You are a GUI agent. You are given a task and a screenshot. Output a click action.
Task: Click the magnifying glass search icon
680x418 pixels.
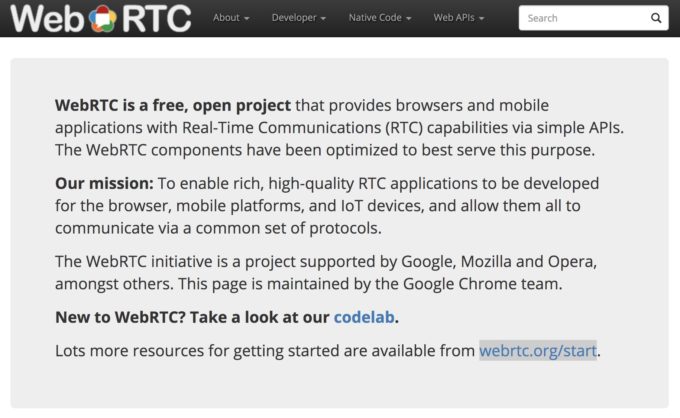coord(656,18)
